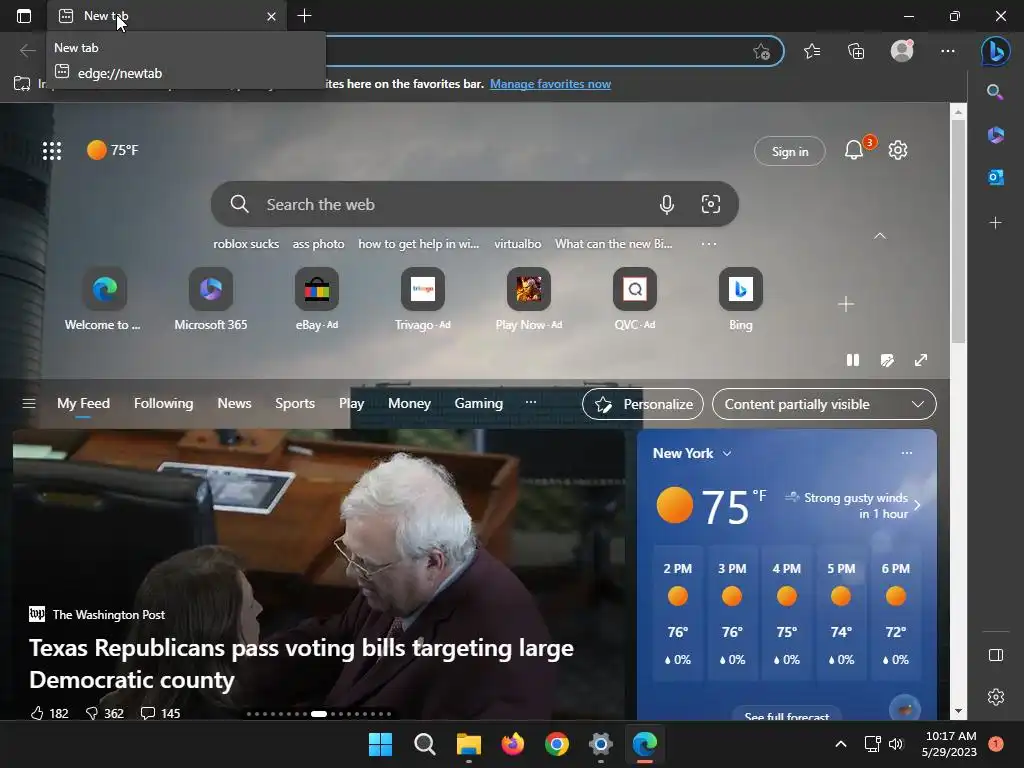Open the Outlook sidebar icon
1024x768 pixels.
[x=995, y=177]
